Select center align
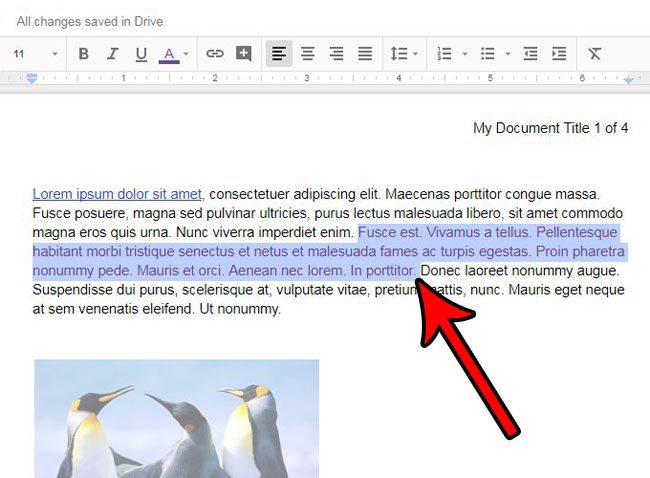 [308, 54]
